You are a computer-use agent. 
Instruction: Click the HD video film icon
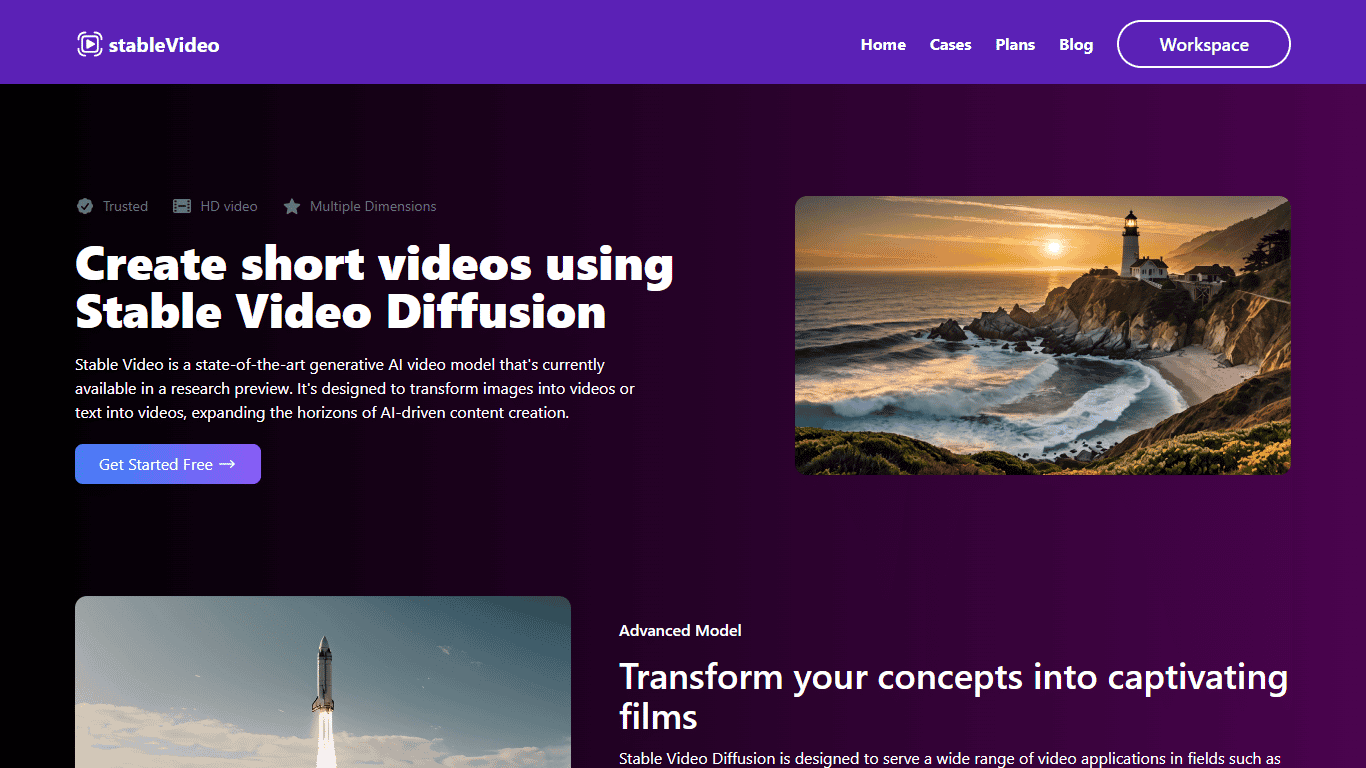[x=182, y=206]
